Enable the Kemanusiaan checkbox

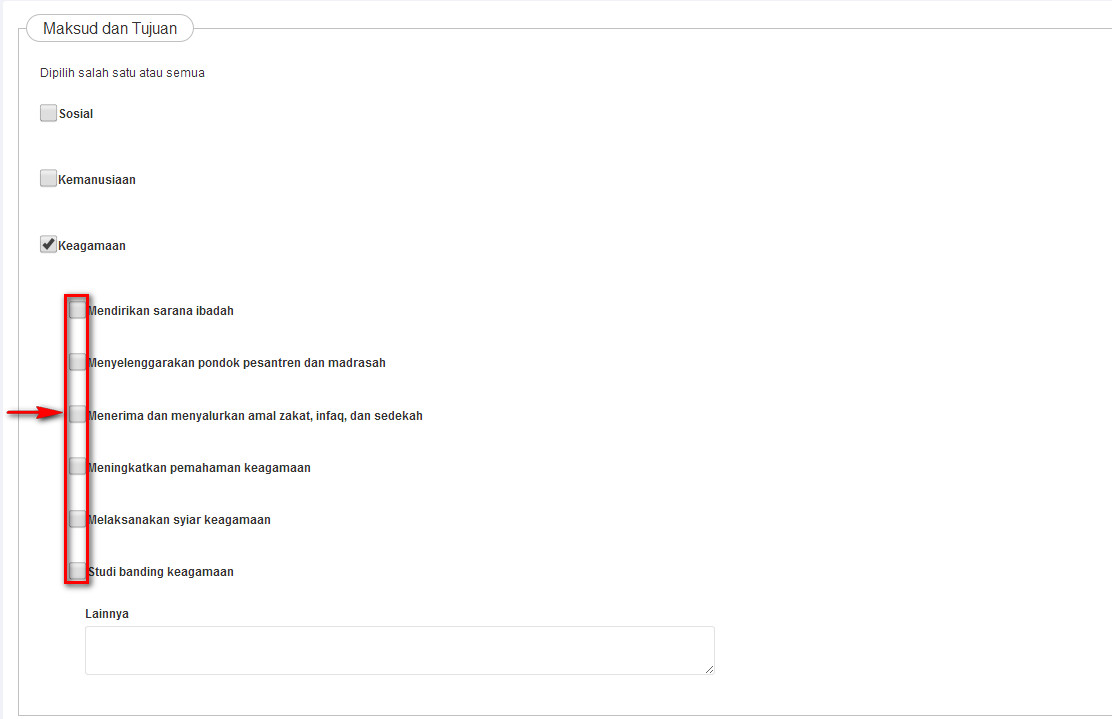point(48,179)
